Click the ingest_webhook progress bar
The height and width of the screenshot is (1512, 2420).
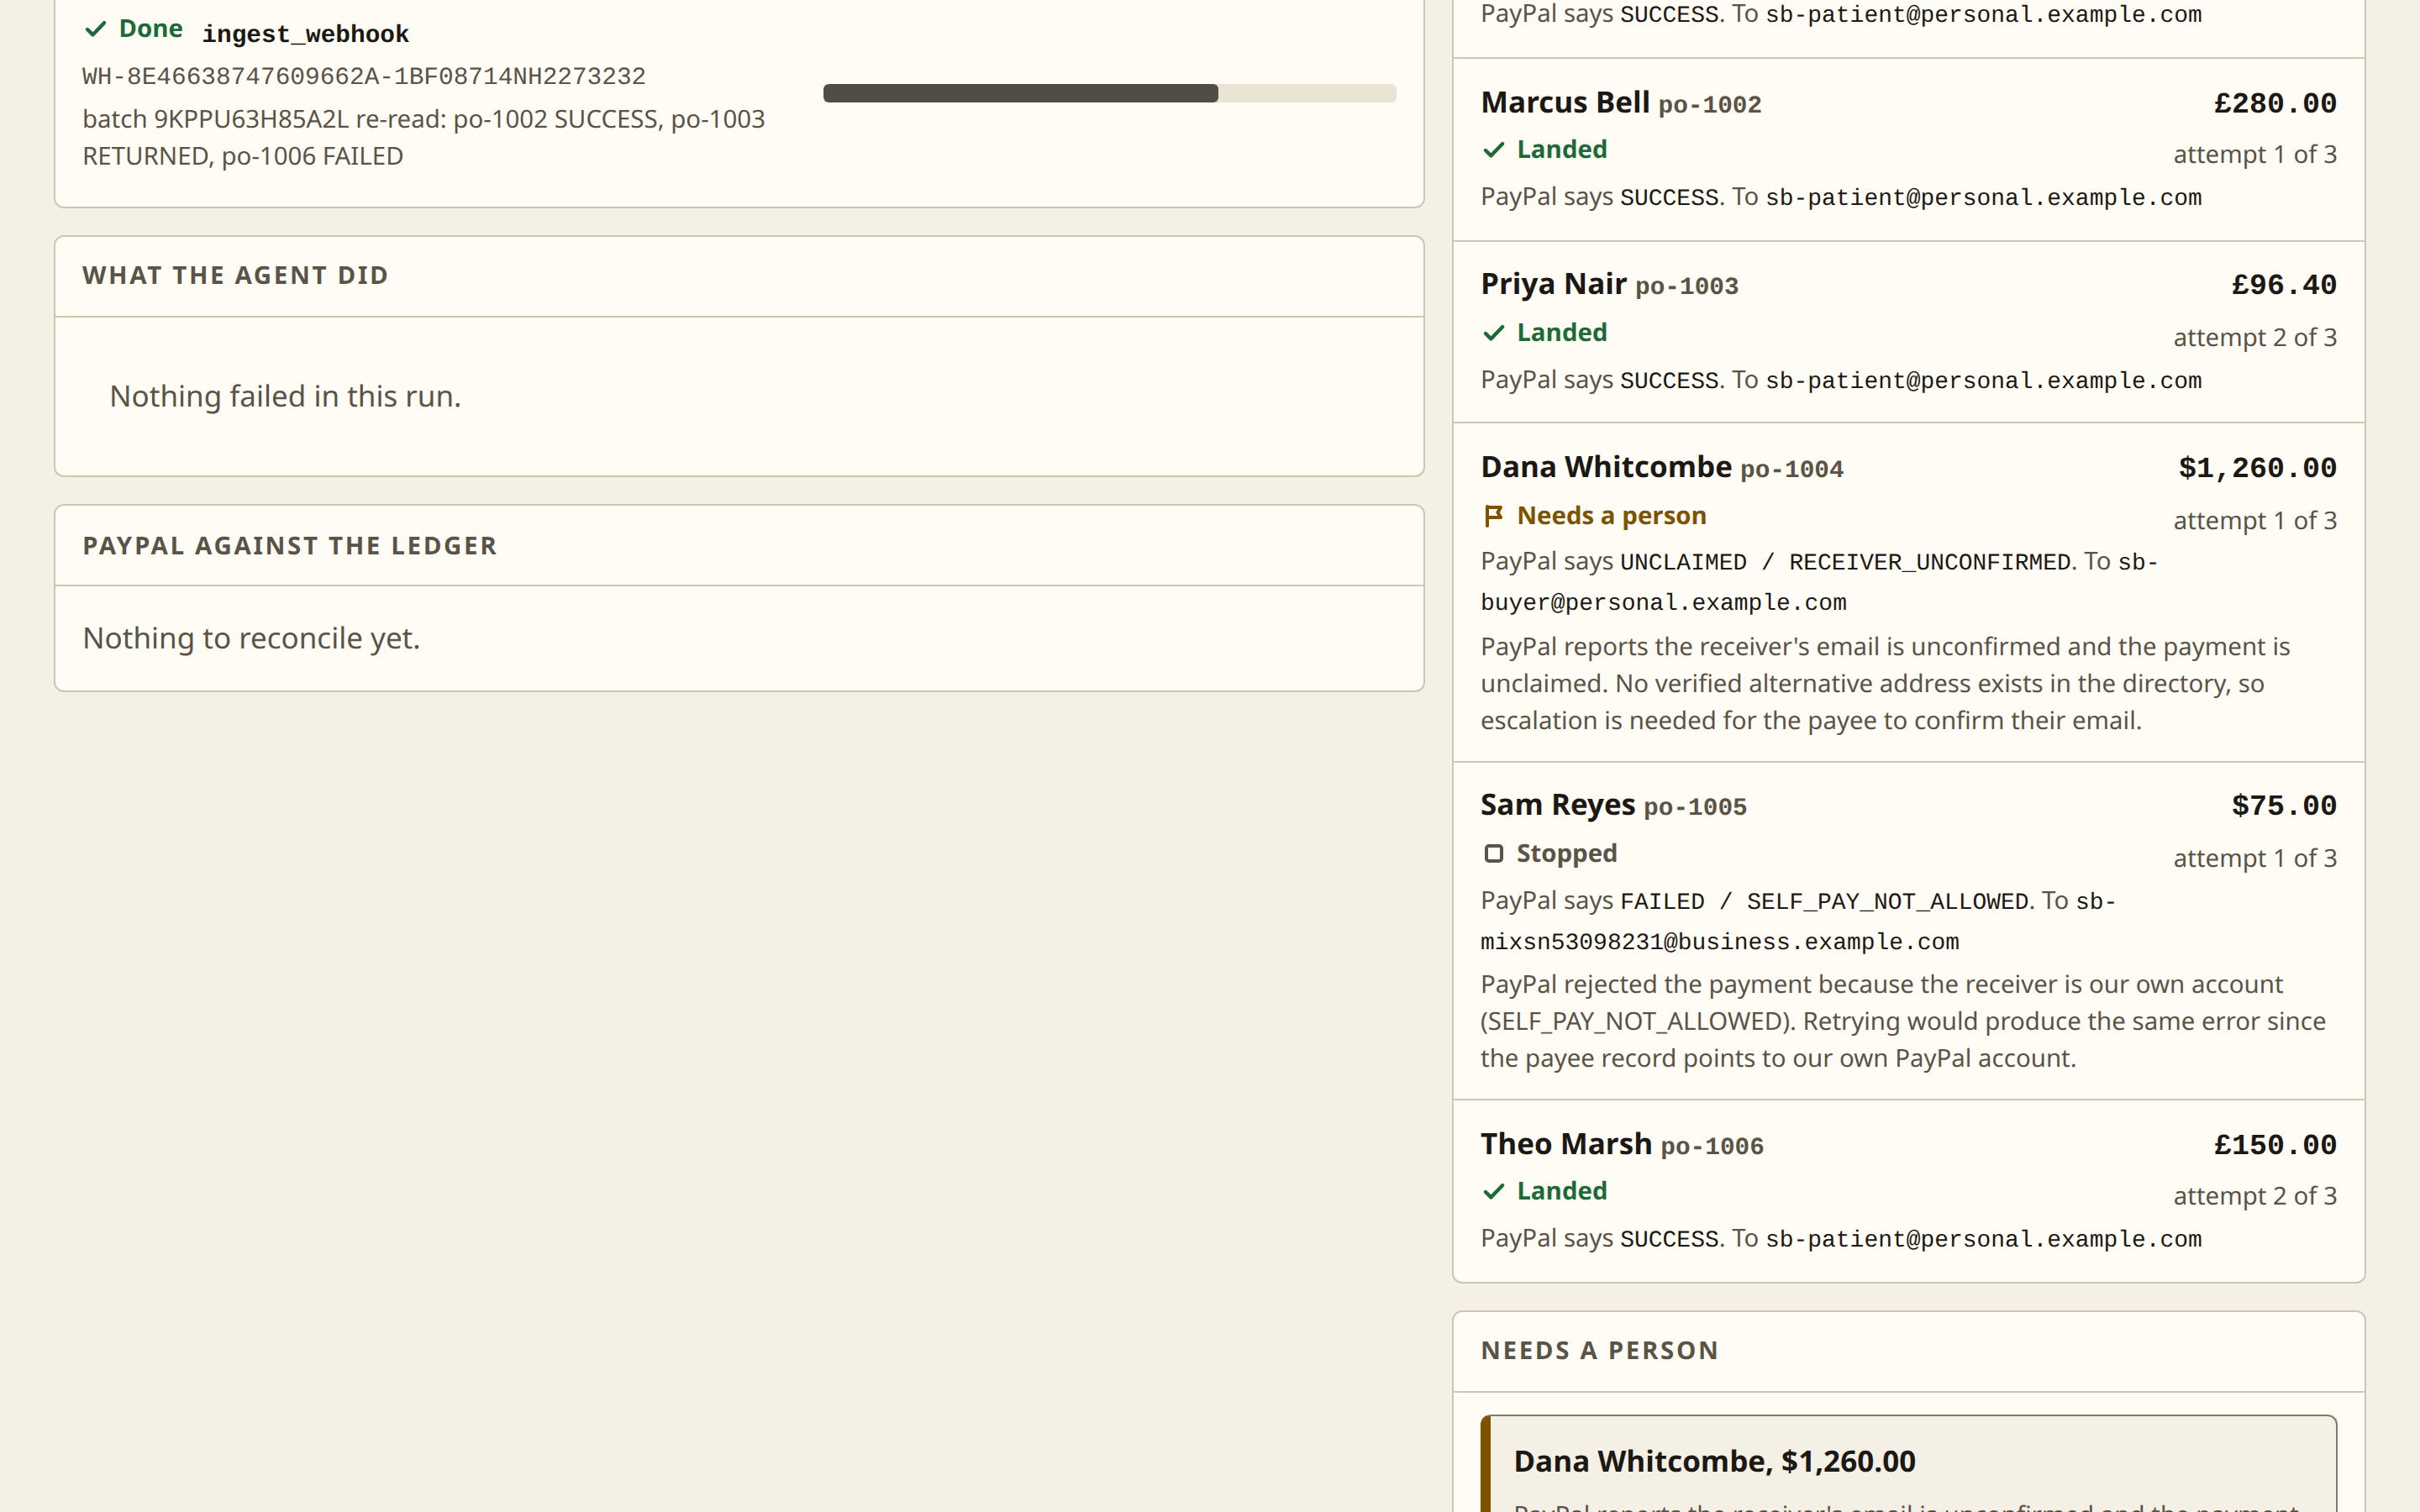point(1109,93)
